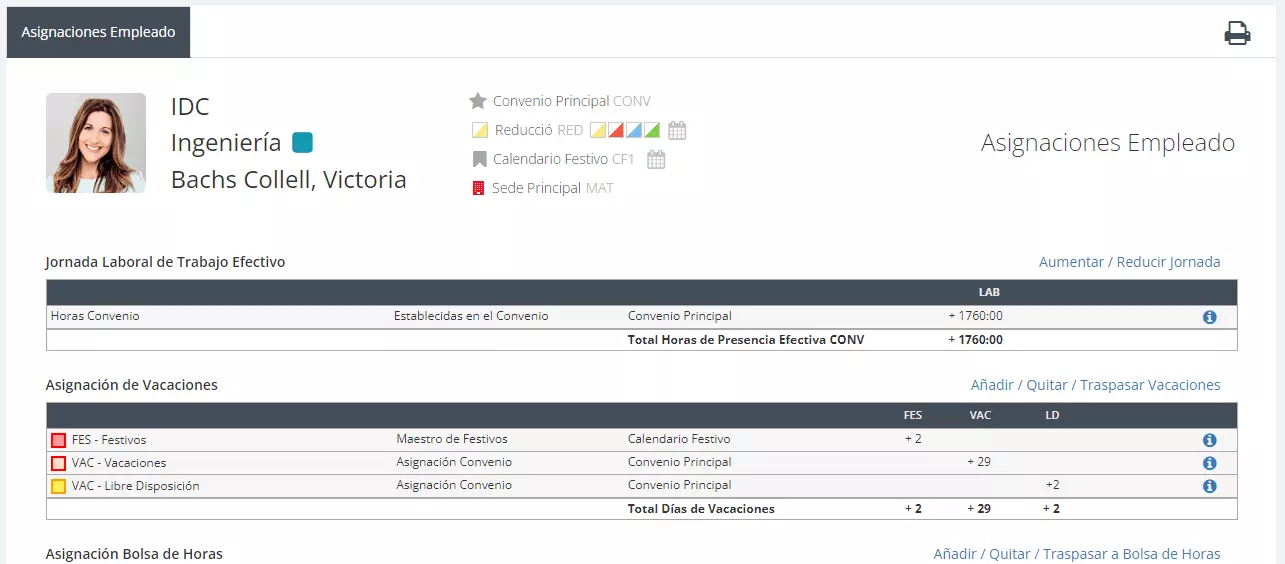1285x564 pixels.
Task: Open calendar icon next to Calendario Festivo CF1
Action: (656, 159)
